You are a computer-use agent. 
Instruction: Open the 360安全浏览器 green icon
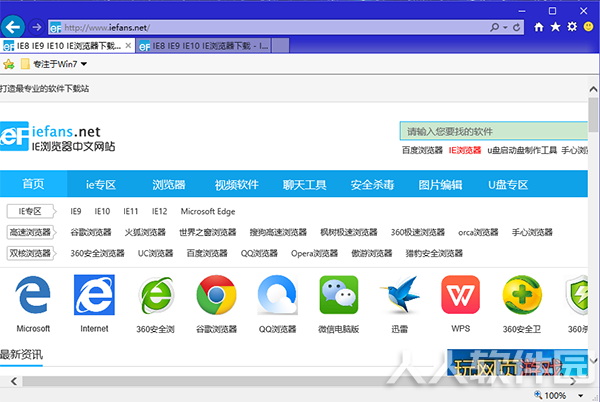(155, 295)
